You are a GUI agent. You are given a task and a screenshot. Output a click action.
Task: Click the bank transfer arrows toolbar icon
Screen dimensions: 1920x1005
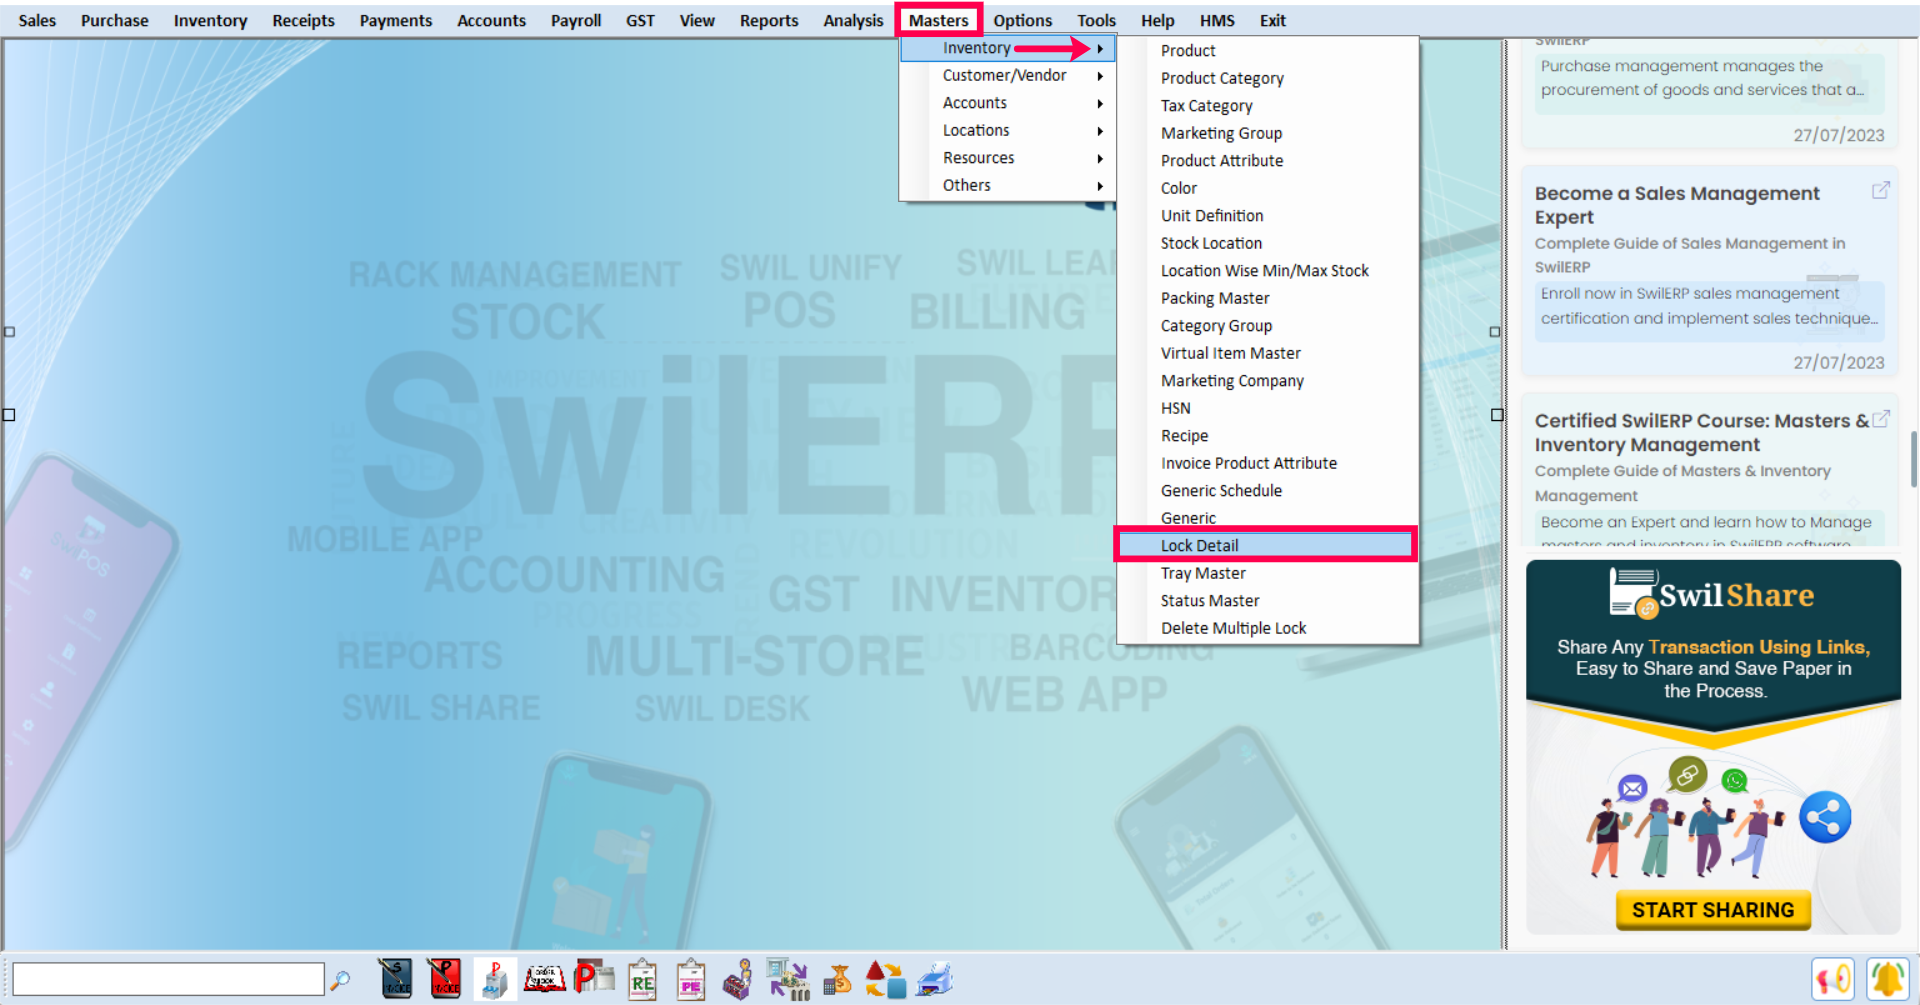[788, 979]
